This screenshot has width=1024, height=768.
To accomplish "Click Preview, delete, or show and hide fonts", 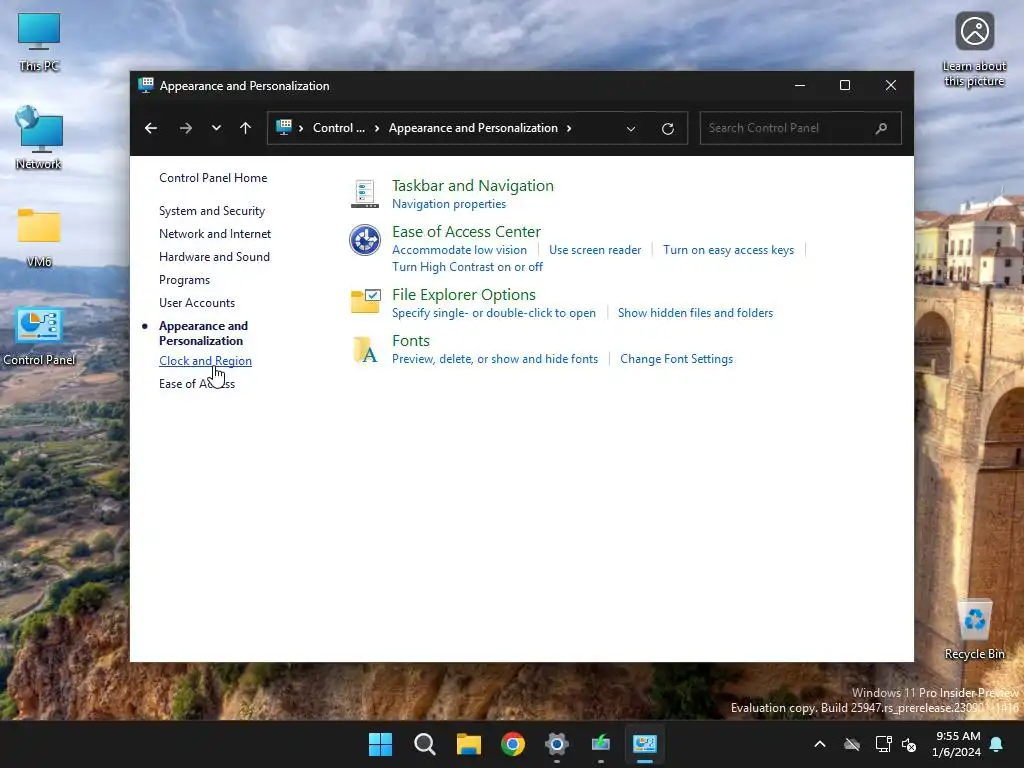I will (495, 359).
